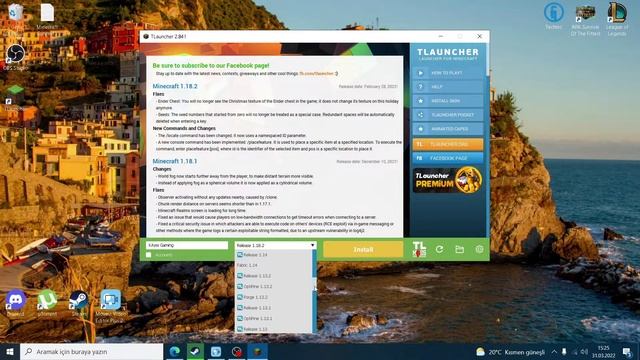Select Forge 1.13.2 version entry

(273, 297)
